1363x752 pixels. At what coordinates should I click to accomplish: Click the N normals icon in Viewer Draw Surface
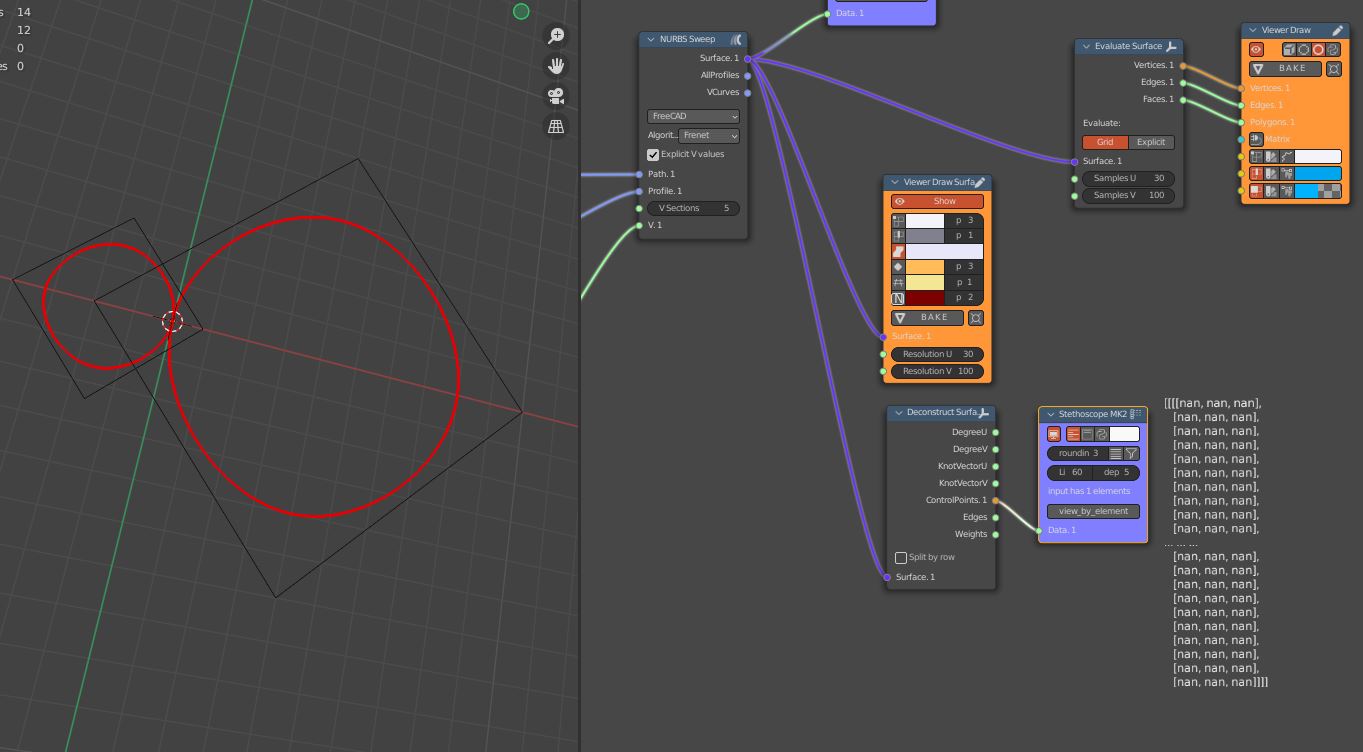click(x=898, y=298)
